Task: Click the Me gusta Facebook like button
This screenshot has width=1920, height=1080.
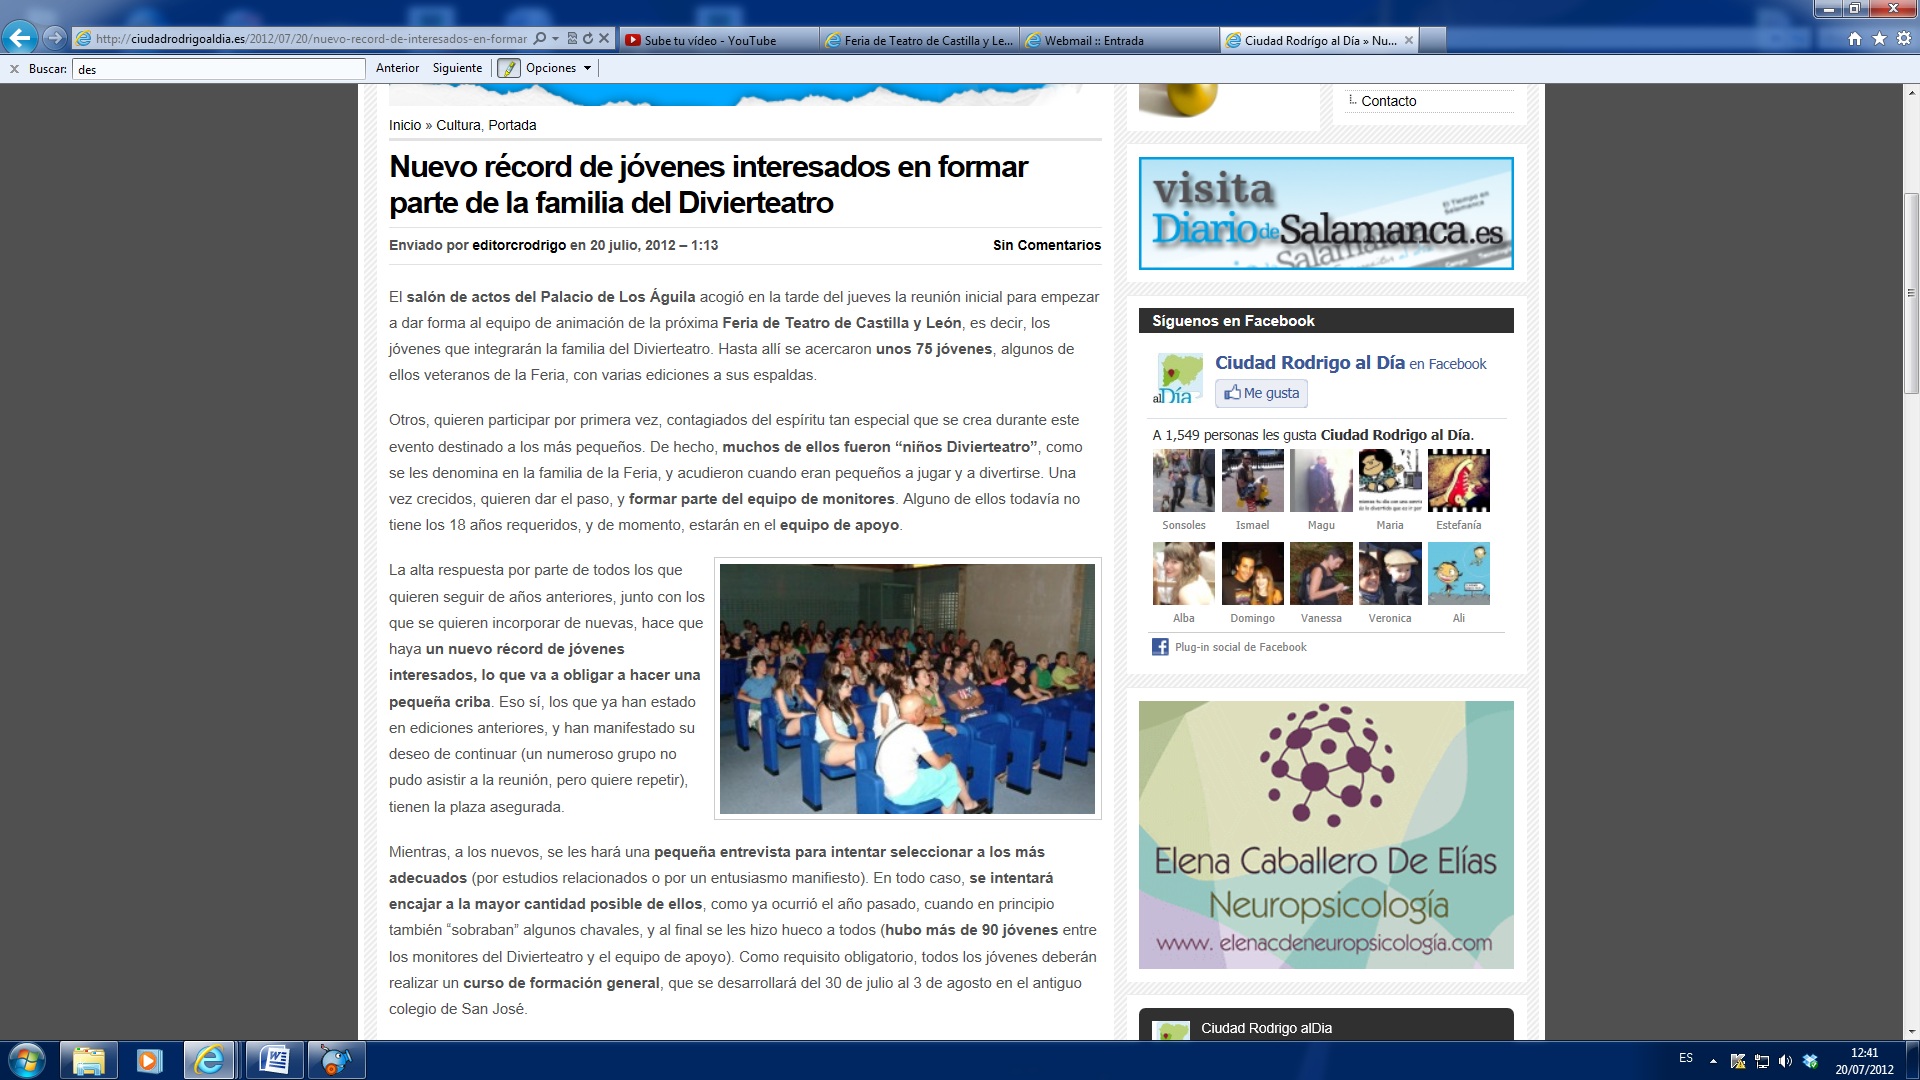Action: point(1261,393)
